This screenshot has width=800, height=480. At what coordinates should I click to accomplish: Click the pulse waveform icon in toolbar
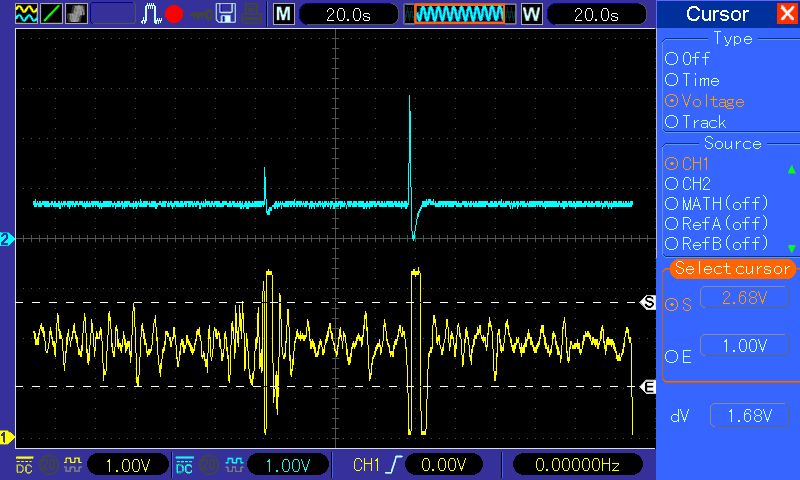tap(151, 14)
